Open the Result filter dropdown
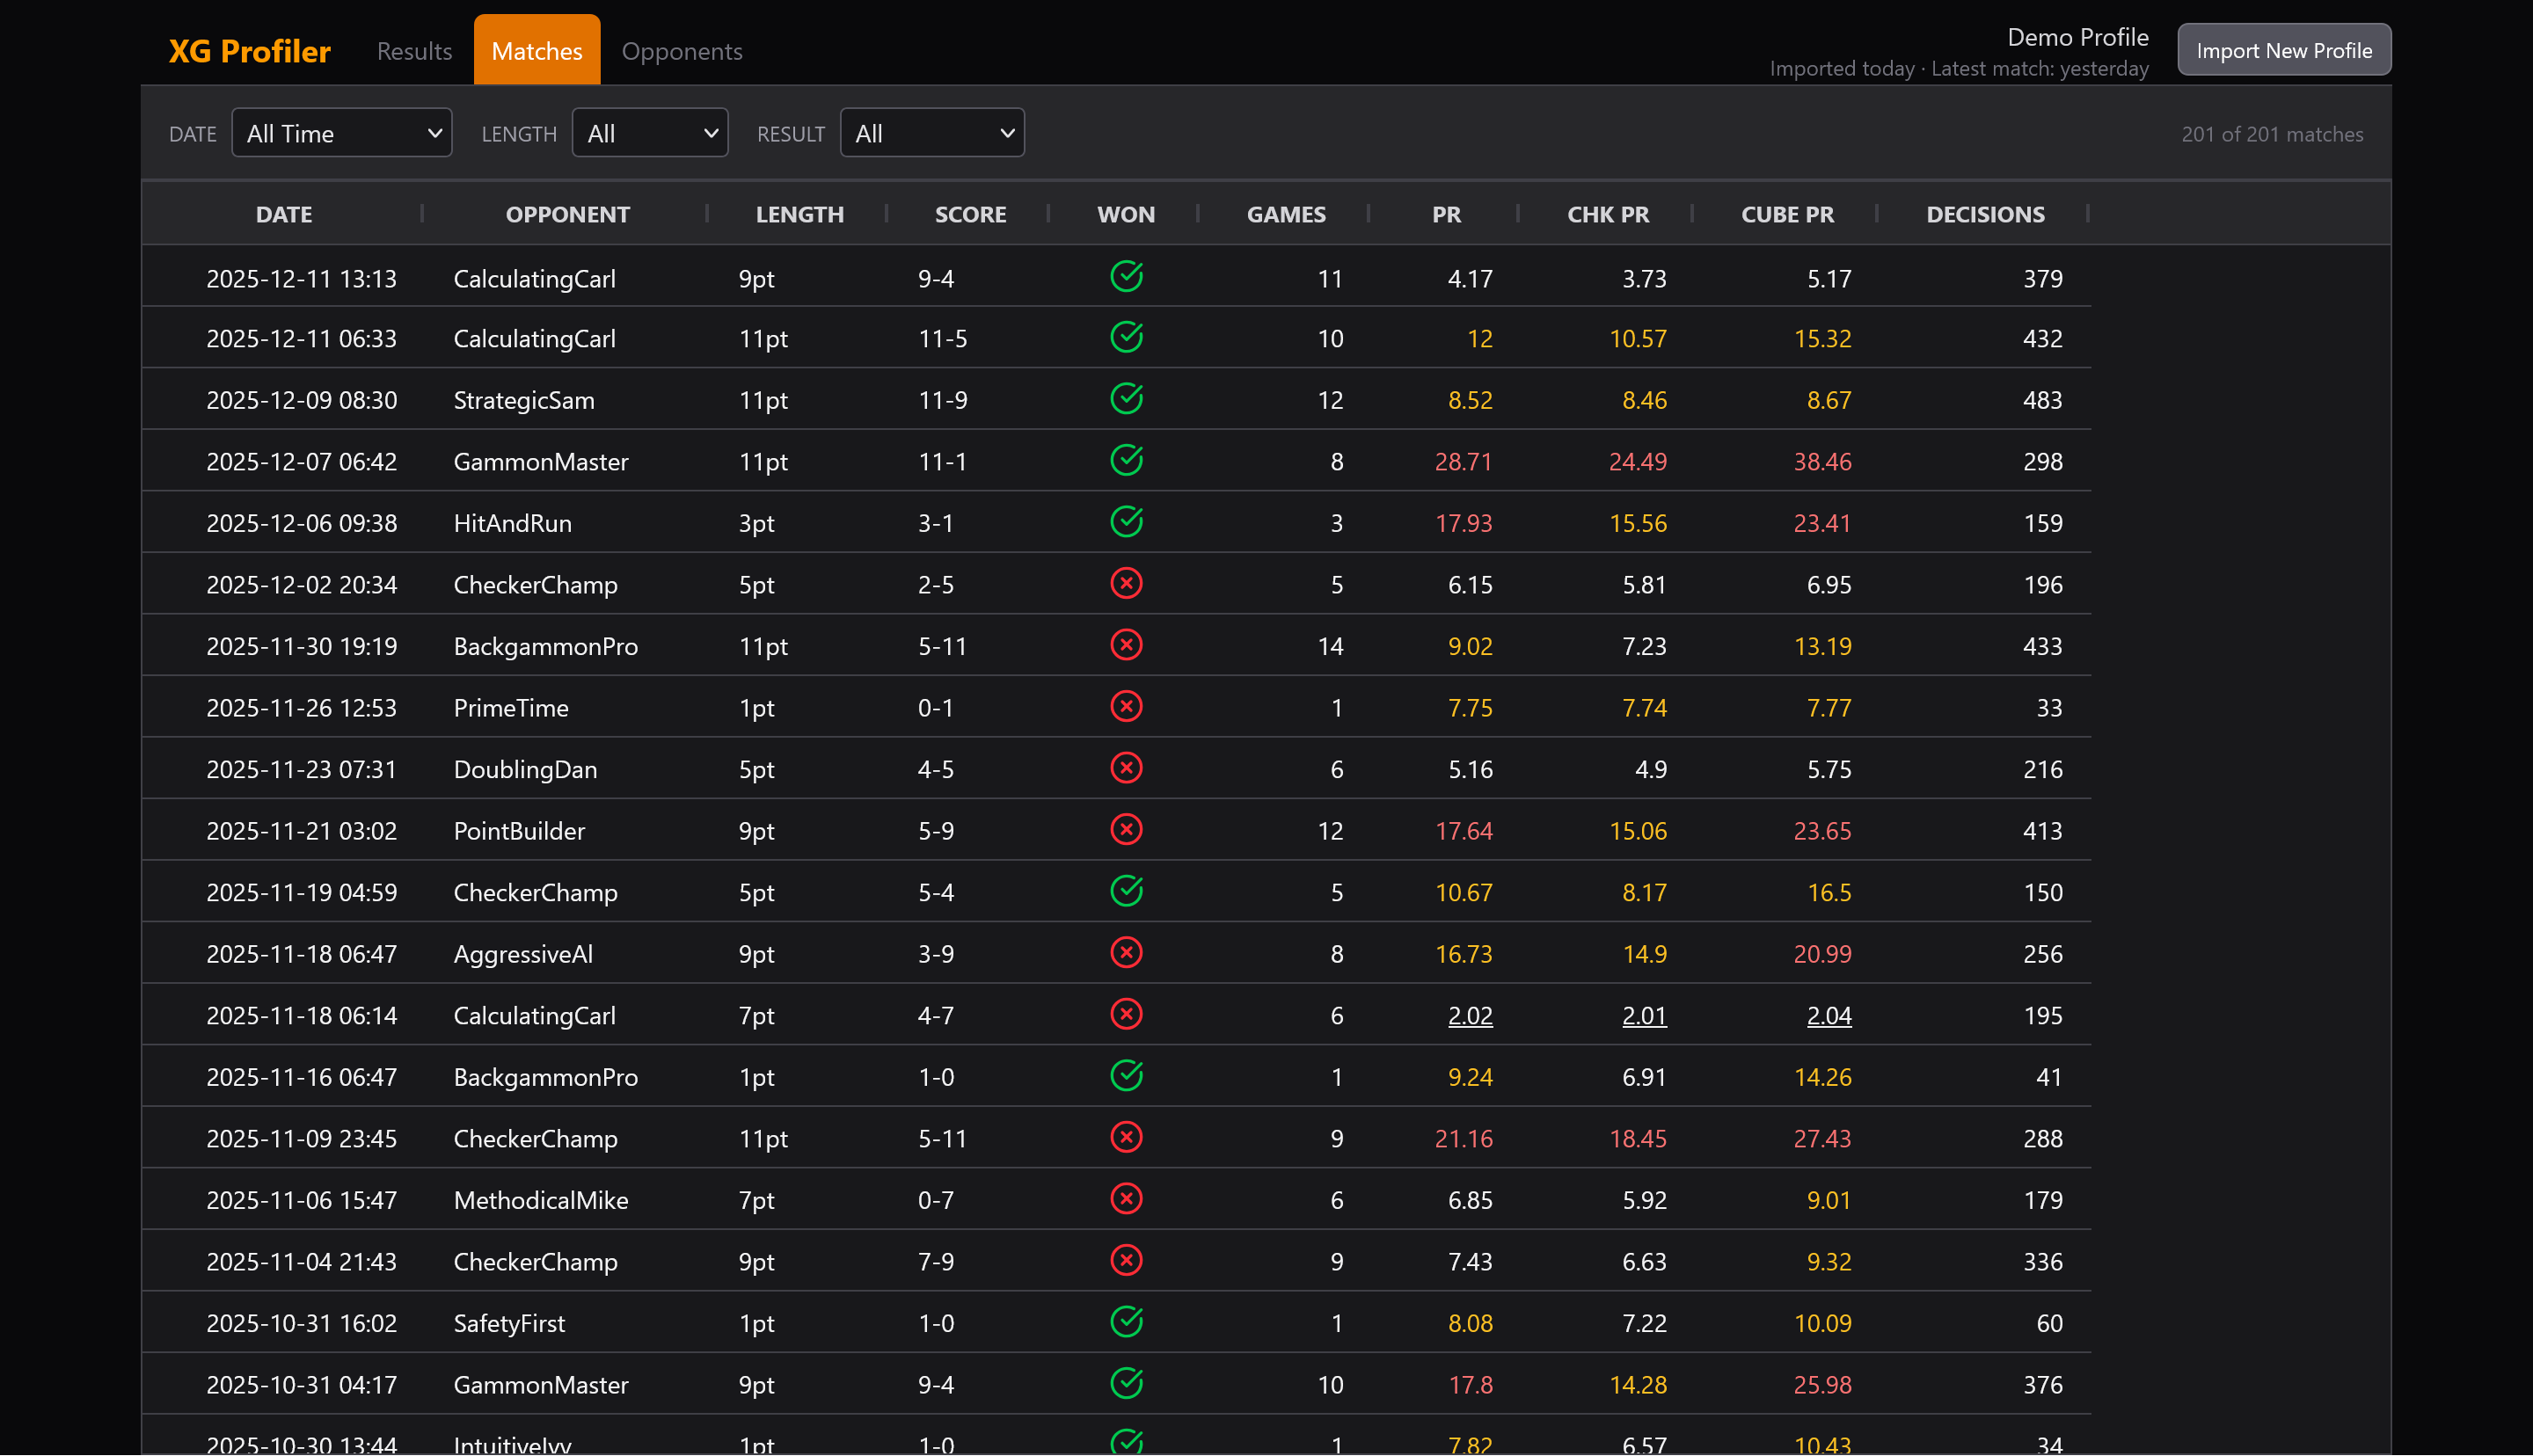The image size is (2533, 1456). click(931, 133)
